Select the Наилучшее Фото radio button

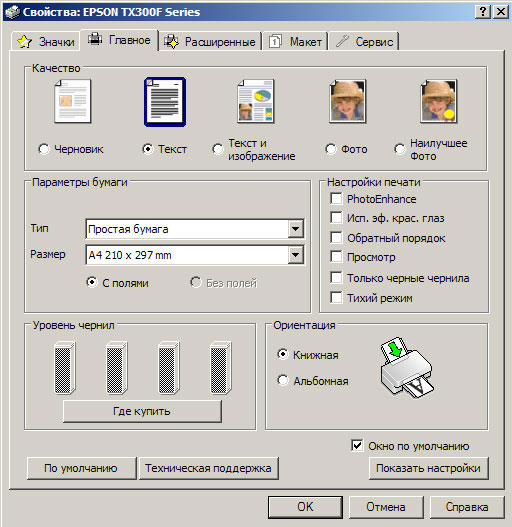tap(400, 149)
